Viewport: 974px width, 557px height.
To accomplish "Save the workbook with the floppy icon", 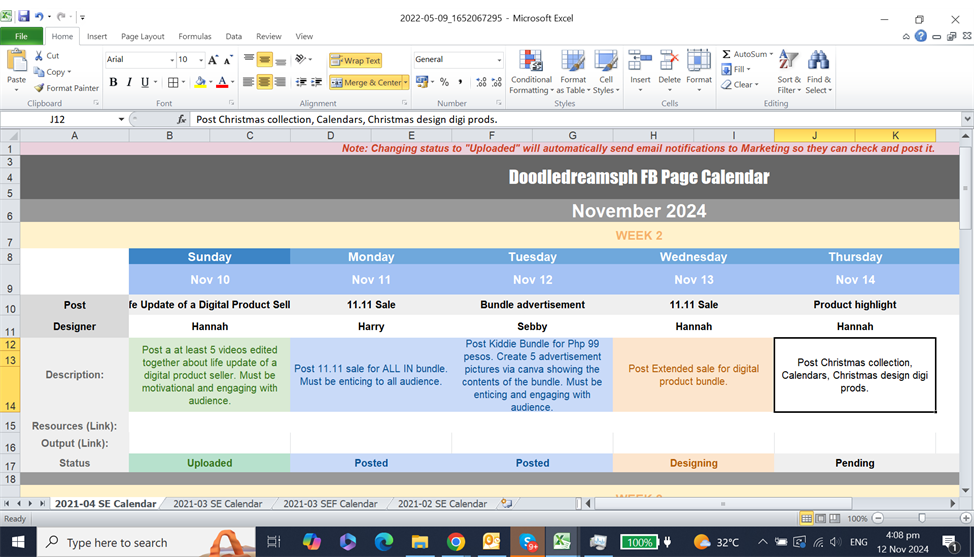I will 24,17.
